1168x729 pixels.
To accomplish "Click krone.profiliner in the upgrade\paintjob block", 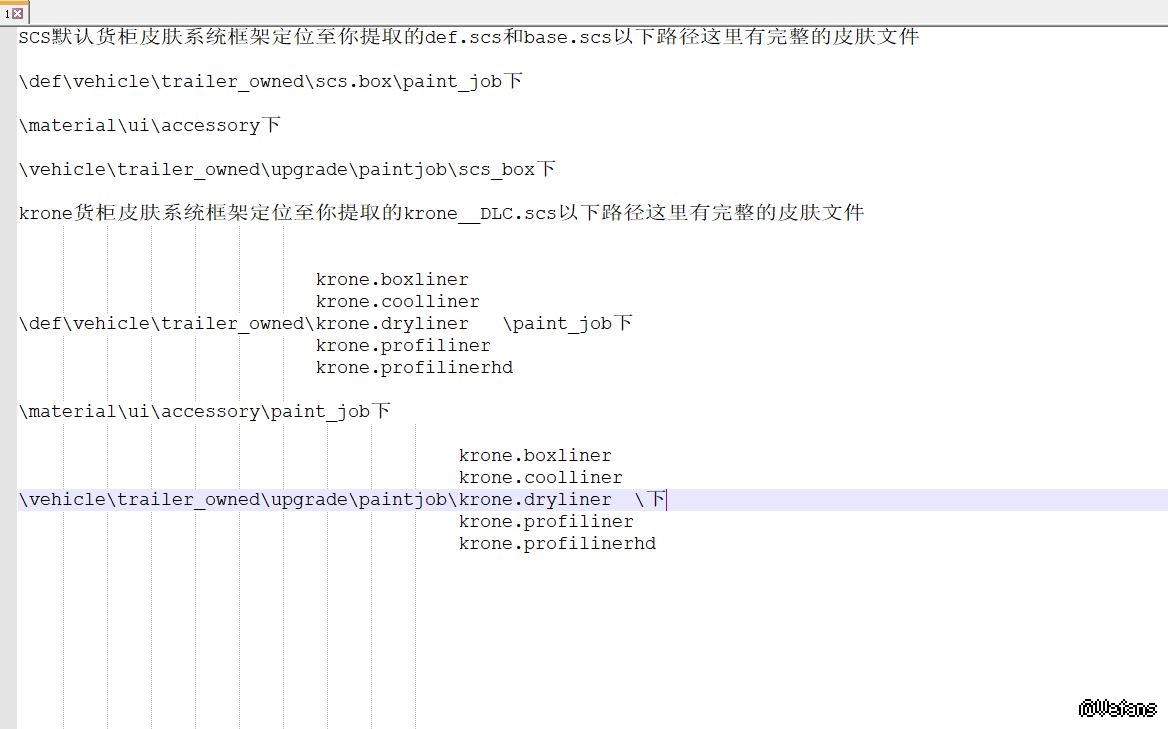I will [x=546, y=521].
